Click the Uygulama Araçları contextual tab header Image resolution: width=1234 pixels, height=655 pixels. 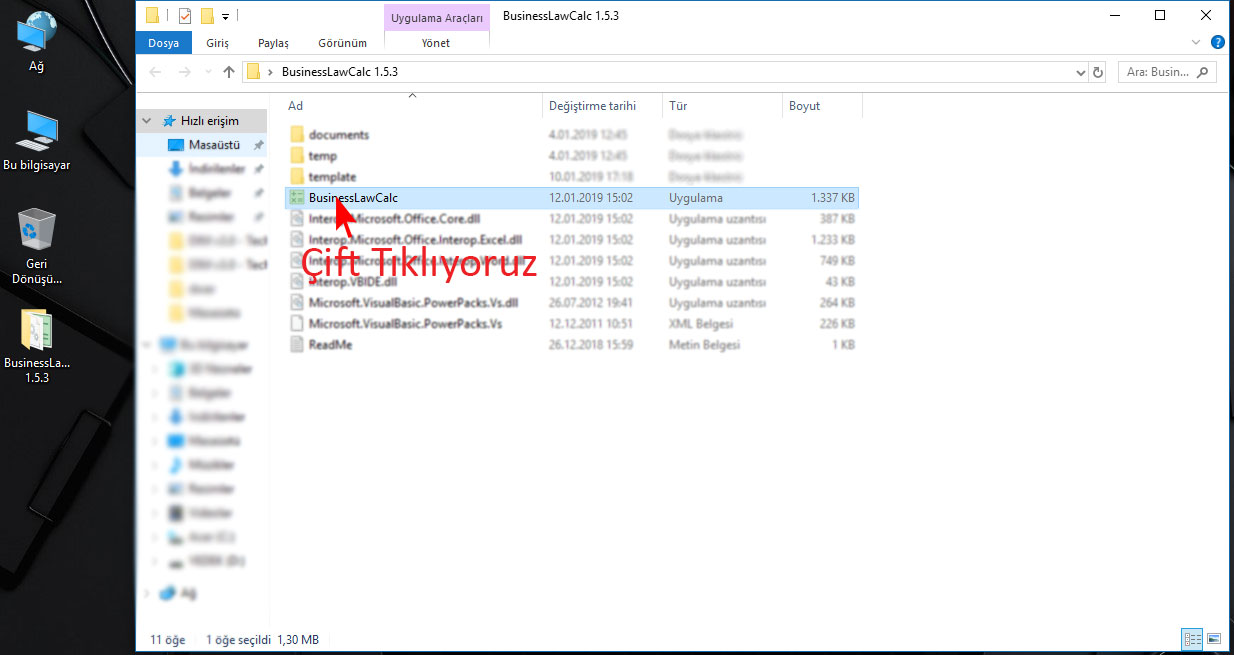(437, 18)
